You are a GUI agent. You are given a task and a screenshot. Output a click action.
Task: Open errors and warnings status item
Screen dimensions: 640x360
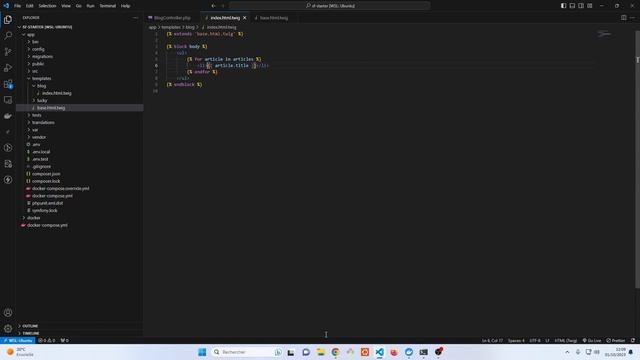[47, 340]
